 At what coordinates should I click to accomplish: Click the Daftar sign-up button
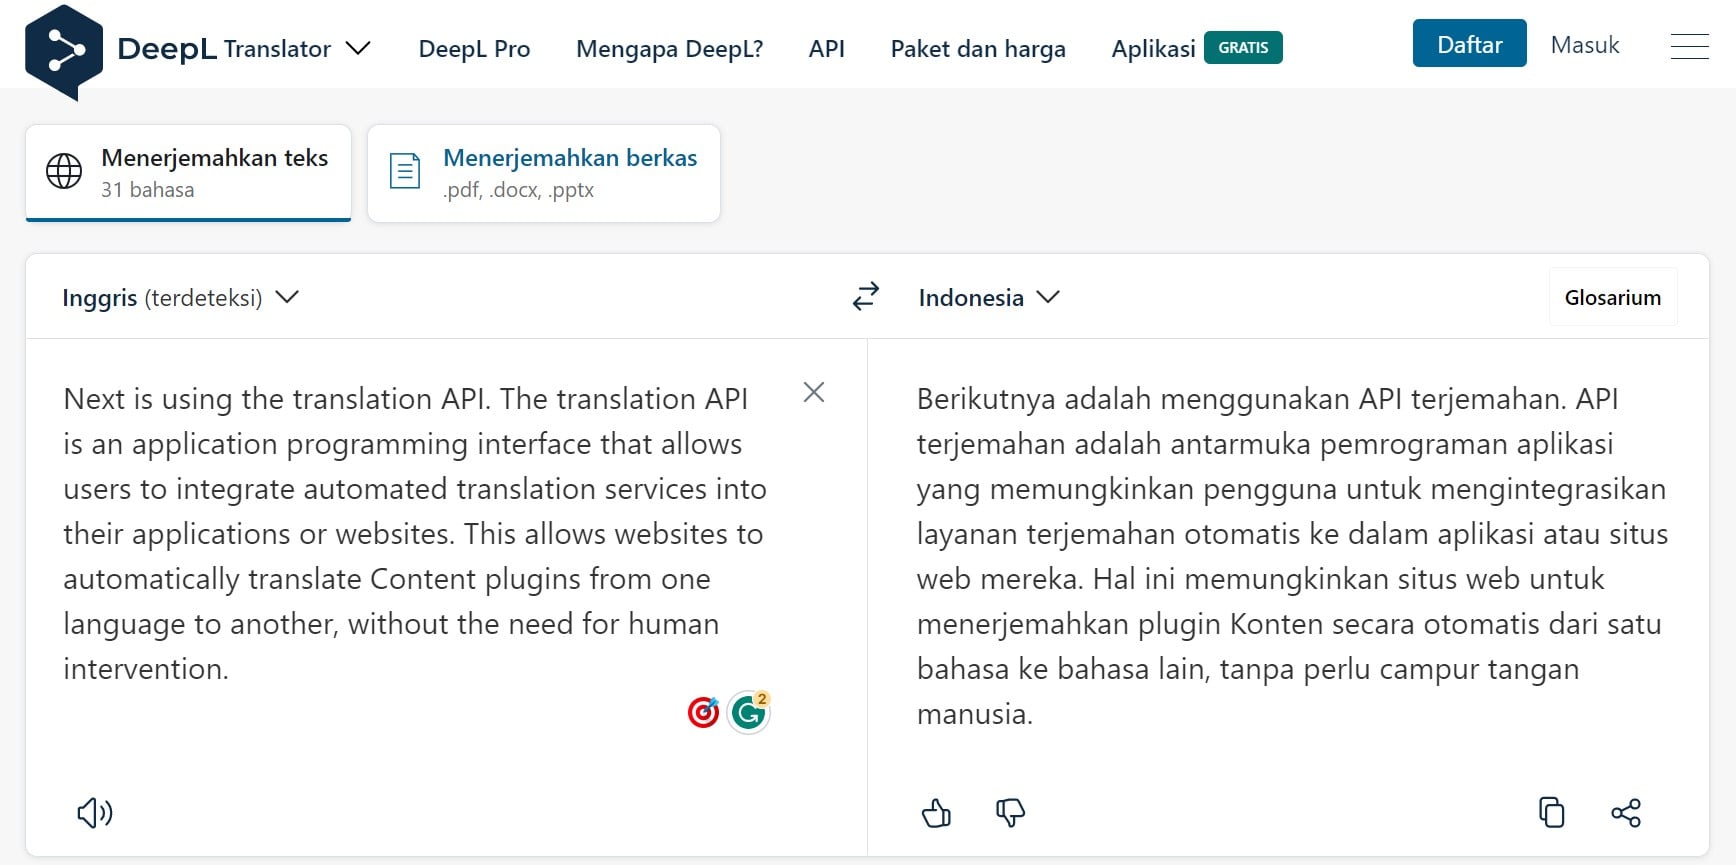tap(1469, 44)
